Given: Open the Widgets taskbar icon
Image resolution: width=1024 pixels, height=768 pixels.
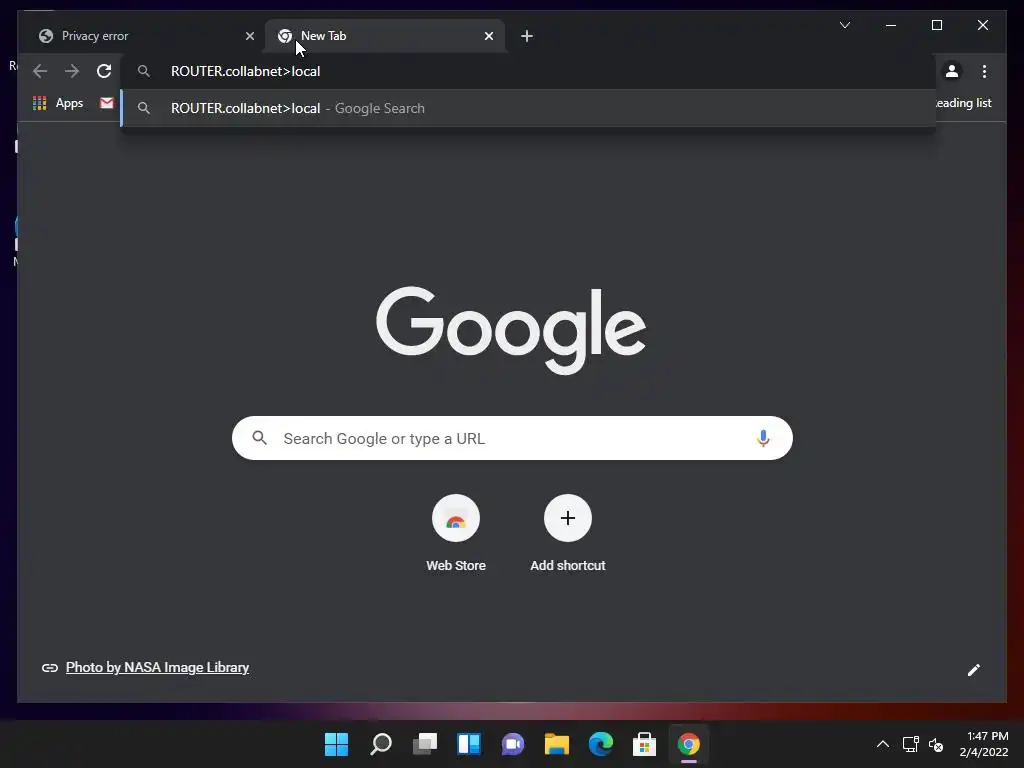Looking at the screenshot, I should pyautogui.click(x=469, y=744).
